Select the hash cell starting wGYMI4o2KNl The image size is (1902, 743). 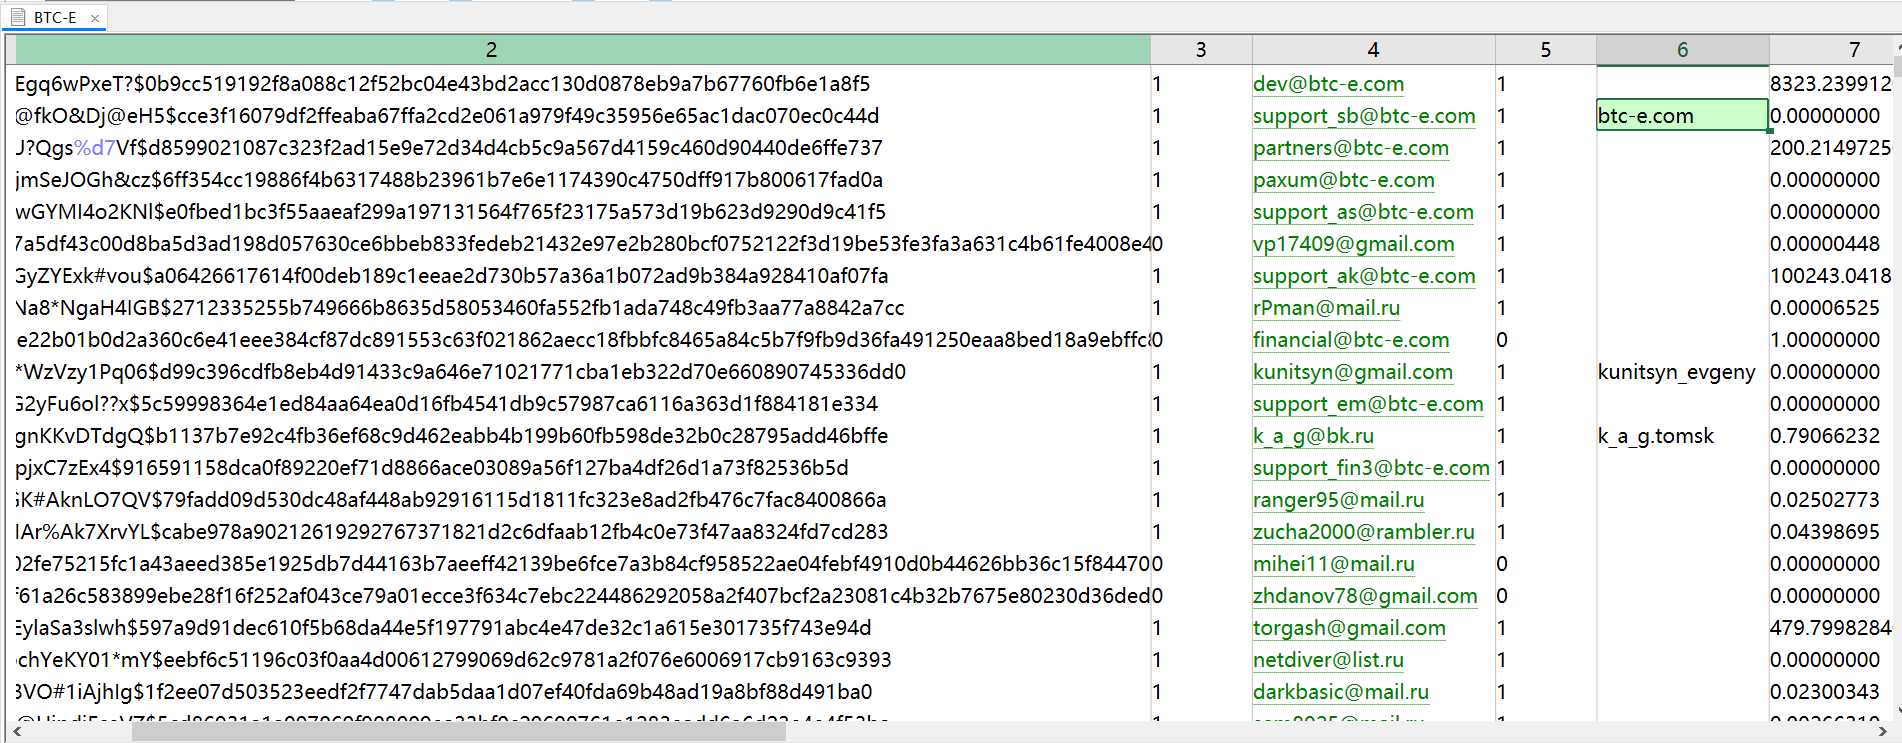583,212
